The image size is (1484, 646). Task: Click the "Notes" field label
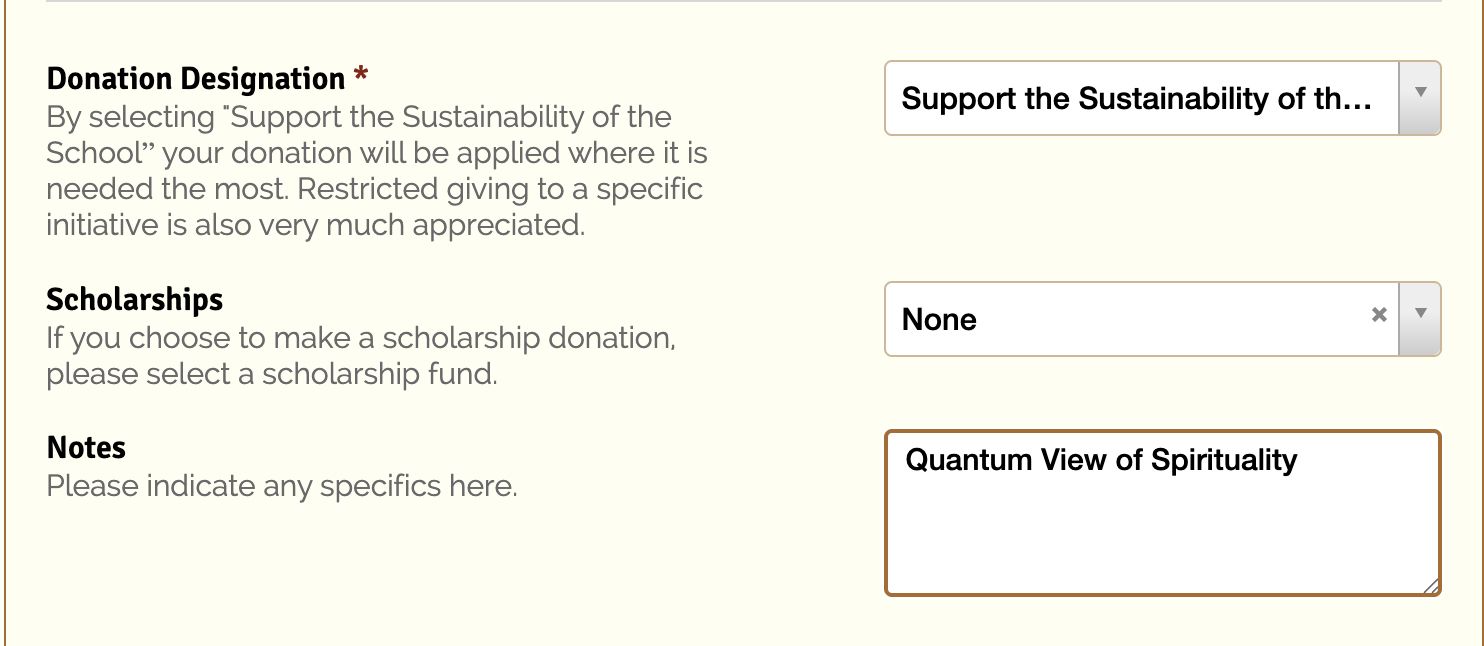click(86, 447)
